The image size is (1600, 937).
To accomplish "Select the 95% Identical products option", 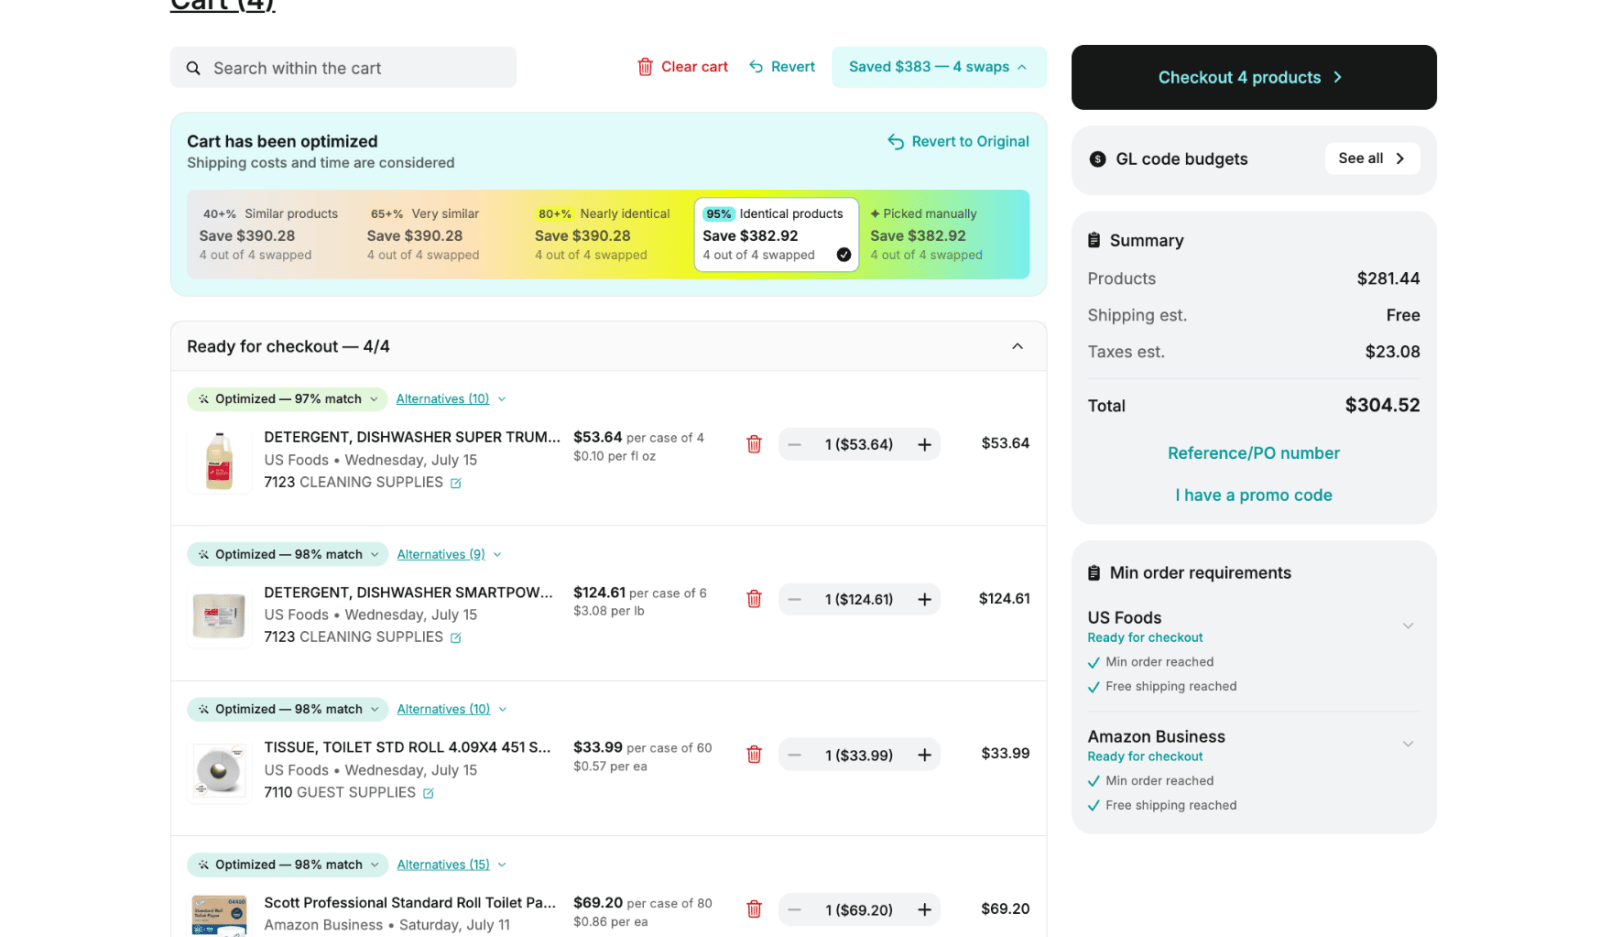I will pyautogui.click(x=776, y=235).
